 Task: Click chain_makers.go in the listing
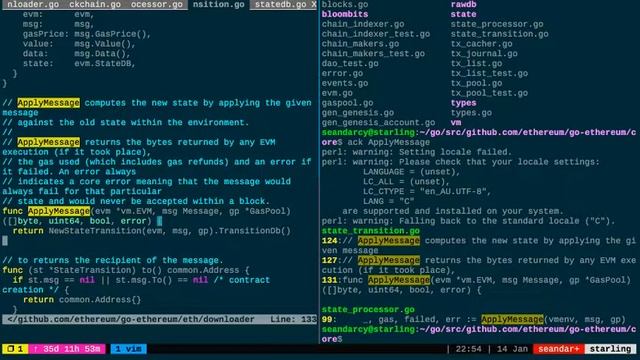click(360, 44)
